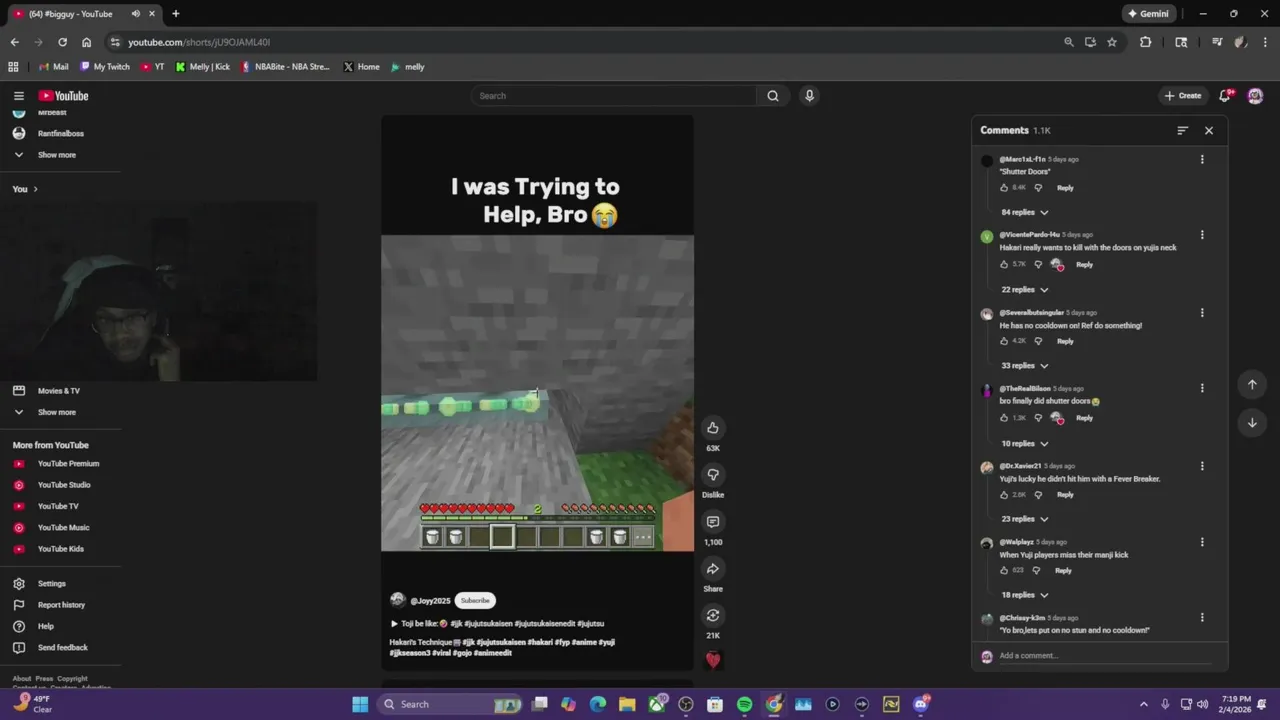The image size is (1280, 720).
Task: Subscribe to @Joyy2025
Action: pos(475,601)
